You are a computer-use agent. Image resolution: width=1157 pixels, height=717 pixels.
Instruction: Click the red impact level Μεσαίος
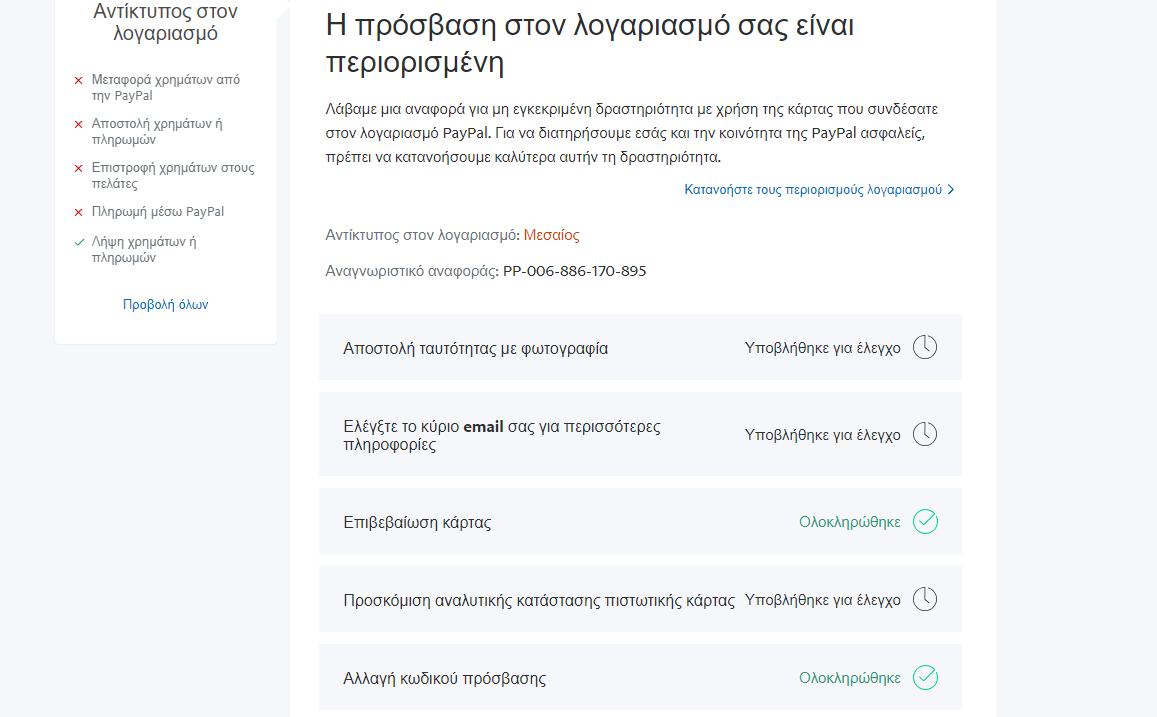(551, 235)
